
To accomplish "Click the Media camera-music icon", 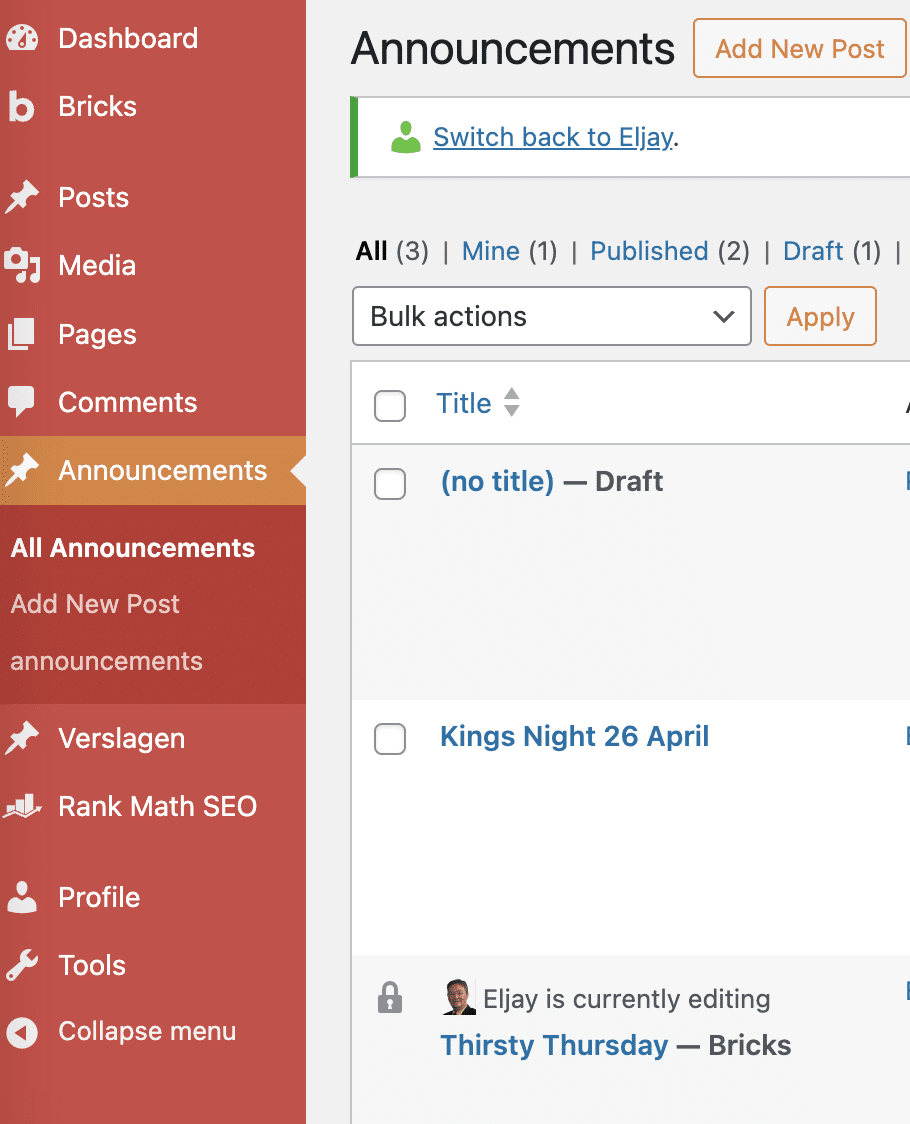I will [22, 265].
